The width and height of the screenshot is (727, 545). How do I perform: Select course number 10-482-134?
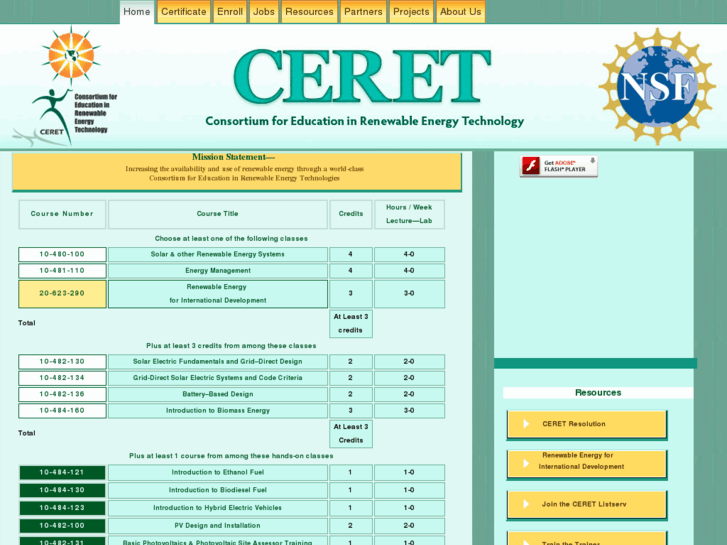pos(62,378)
